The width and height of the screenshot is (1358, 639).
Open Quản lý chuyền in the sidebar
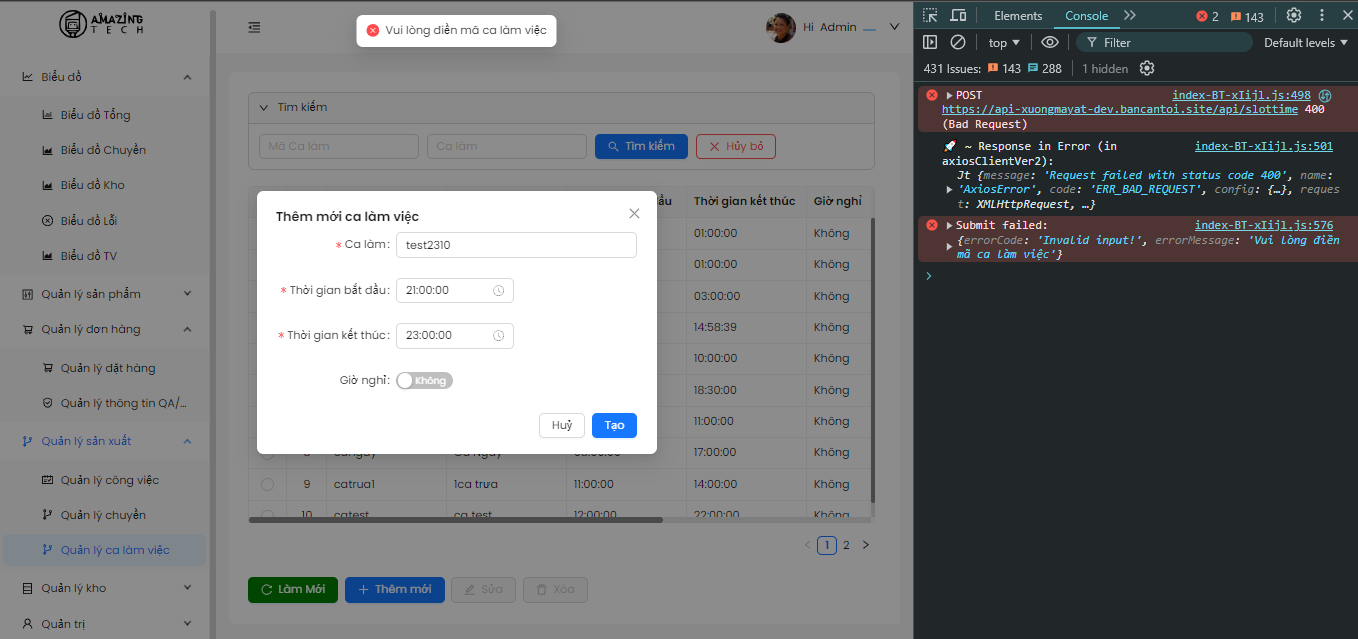click(103, 515)
